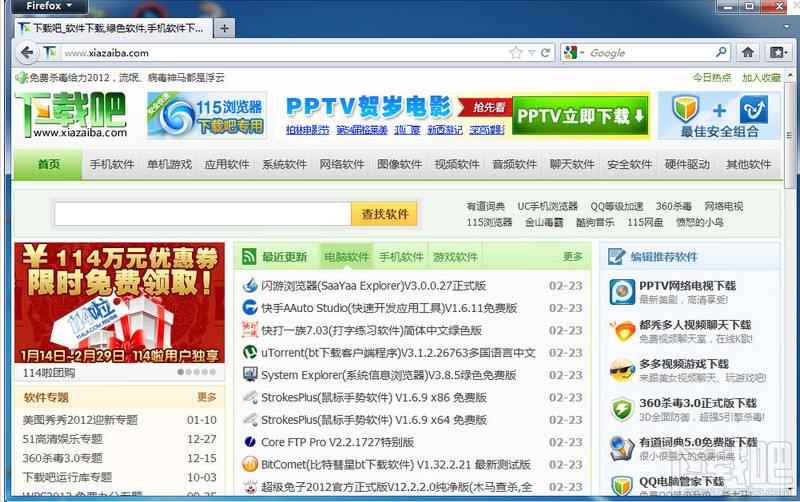This screenshot has height=502, width=800.
Task: Click the StrokesPlus x86 entry icon
Action: point(250,397)
